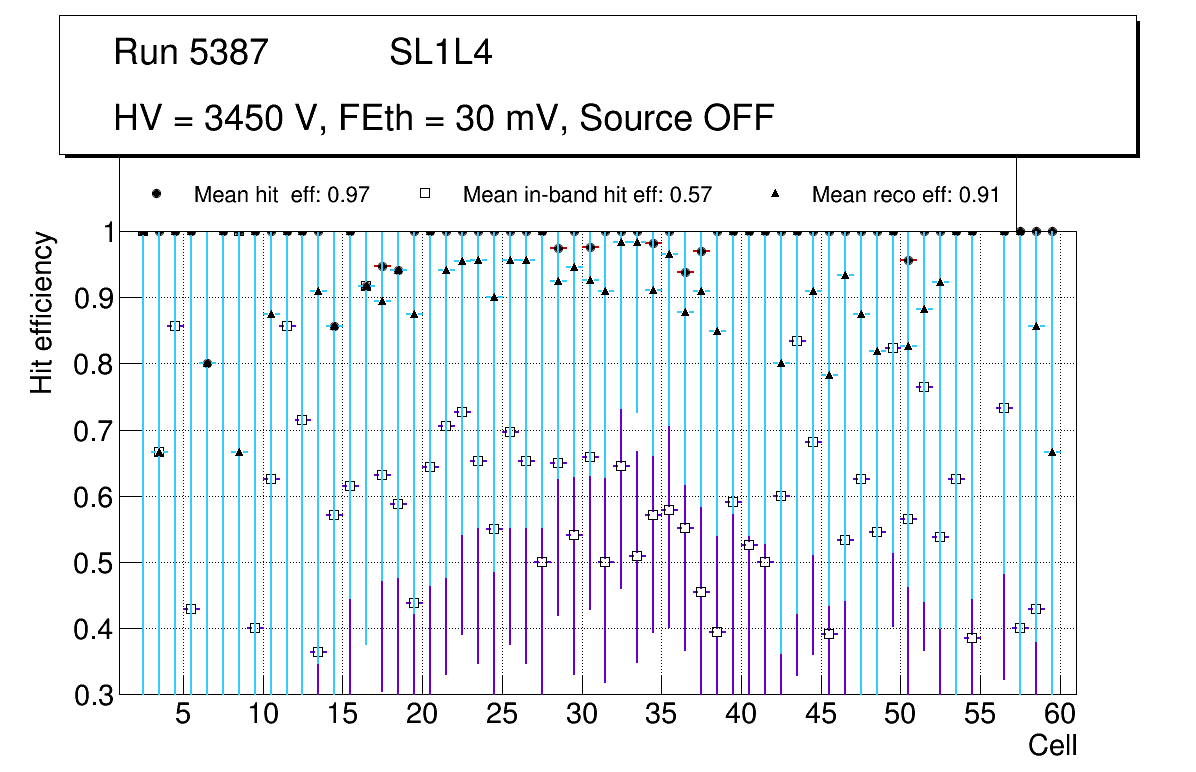The height and width of the screenshot is (772, 1196).
Task: Click the "Cell" x-axis title
Action: [1052, 746]
